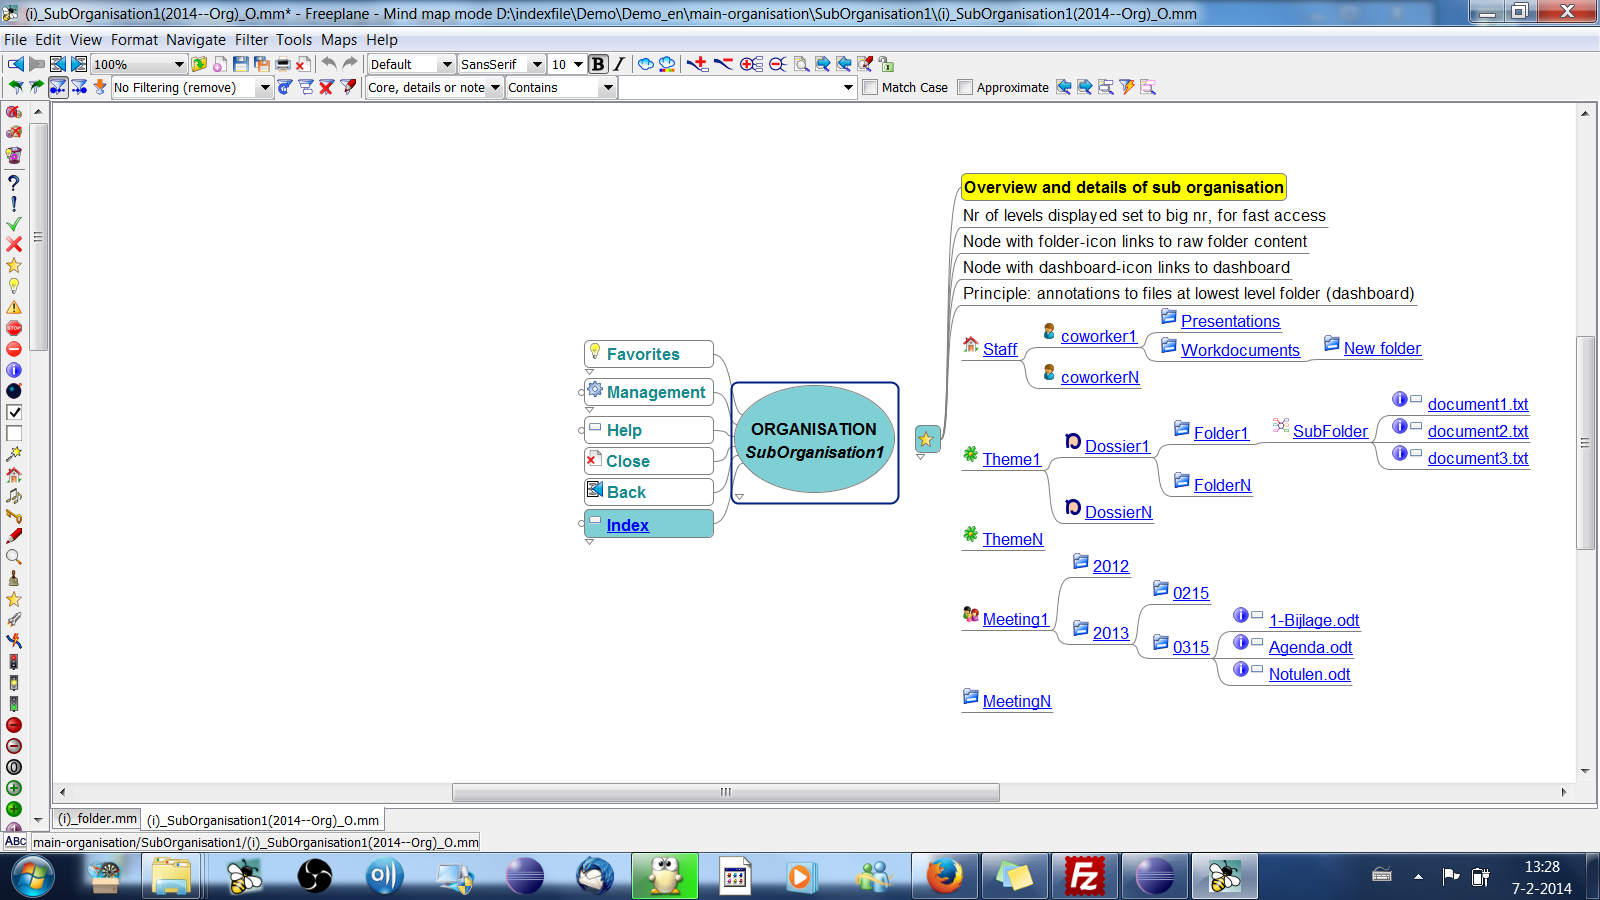1600x900 pixels.
Task: Print the current map
Action: [x=283, y=63]
